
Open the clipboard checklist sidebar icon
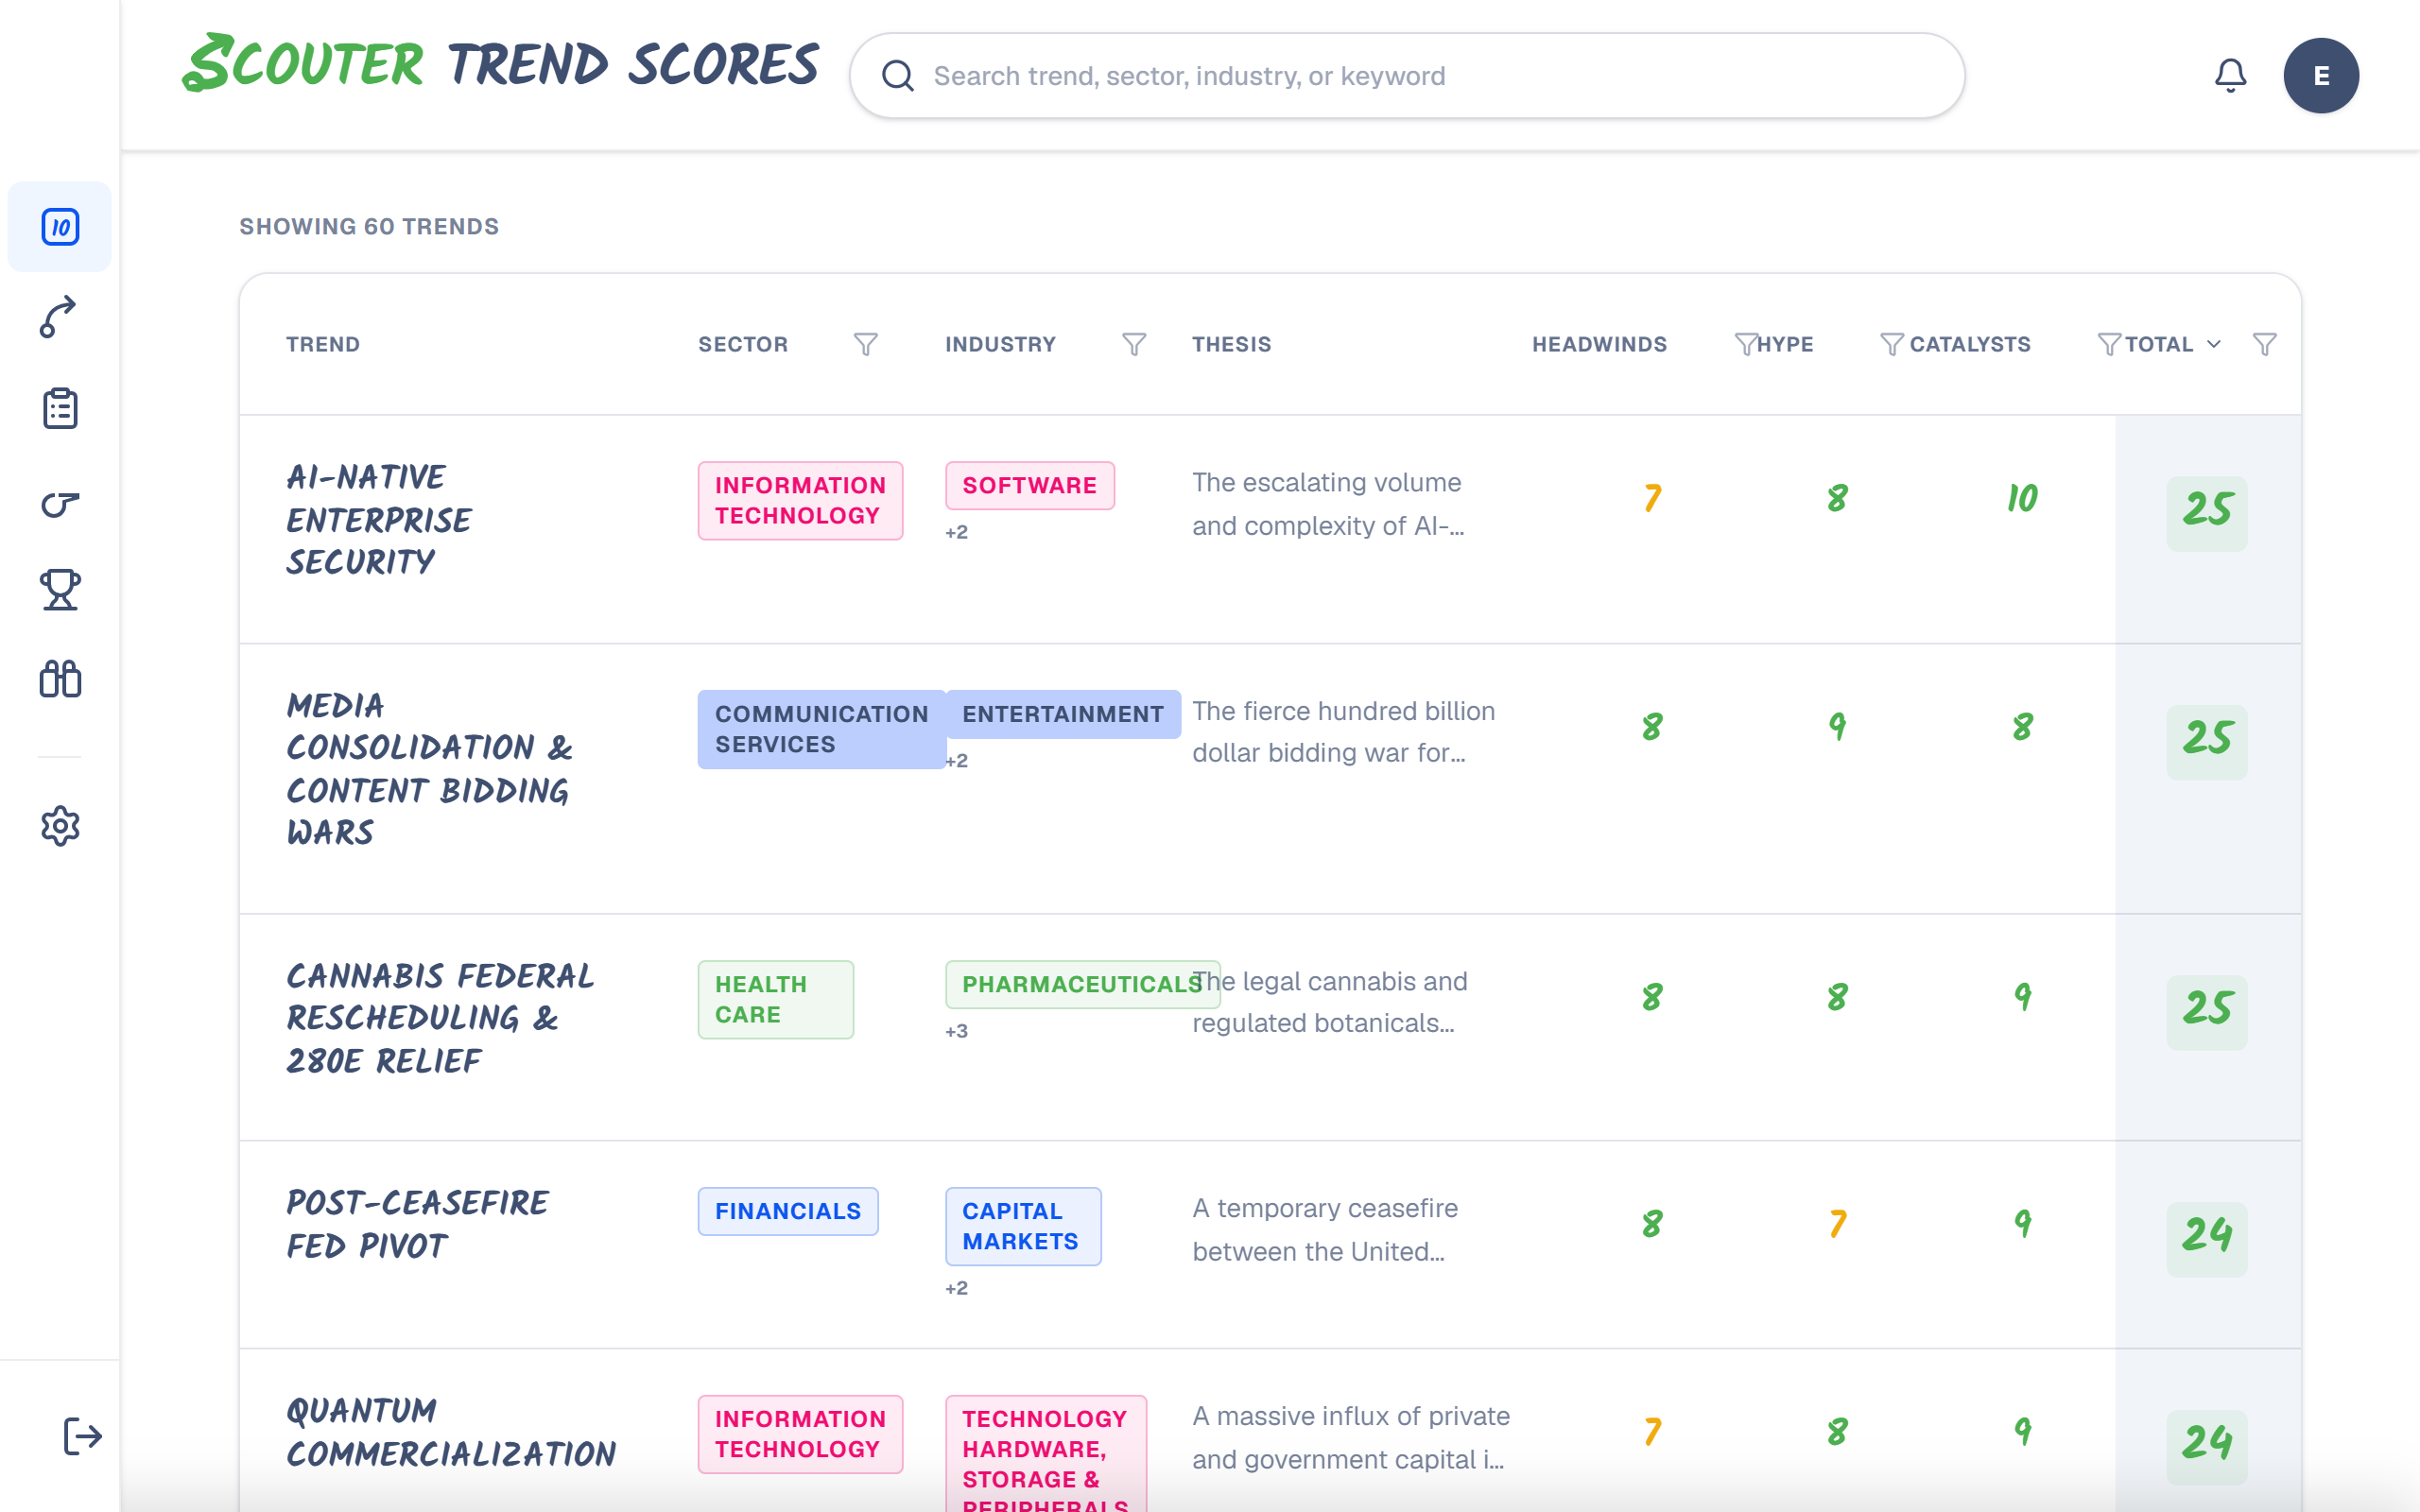tap(60, 408)
